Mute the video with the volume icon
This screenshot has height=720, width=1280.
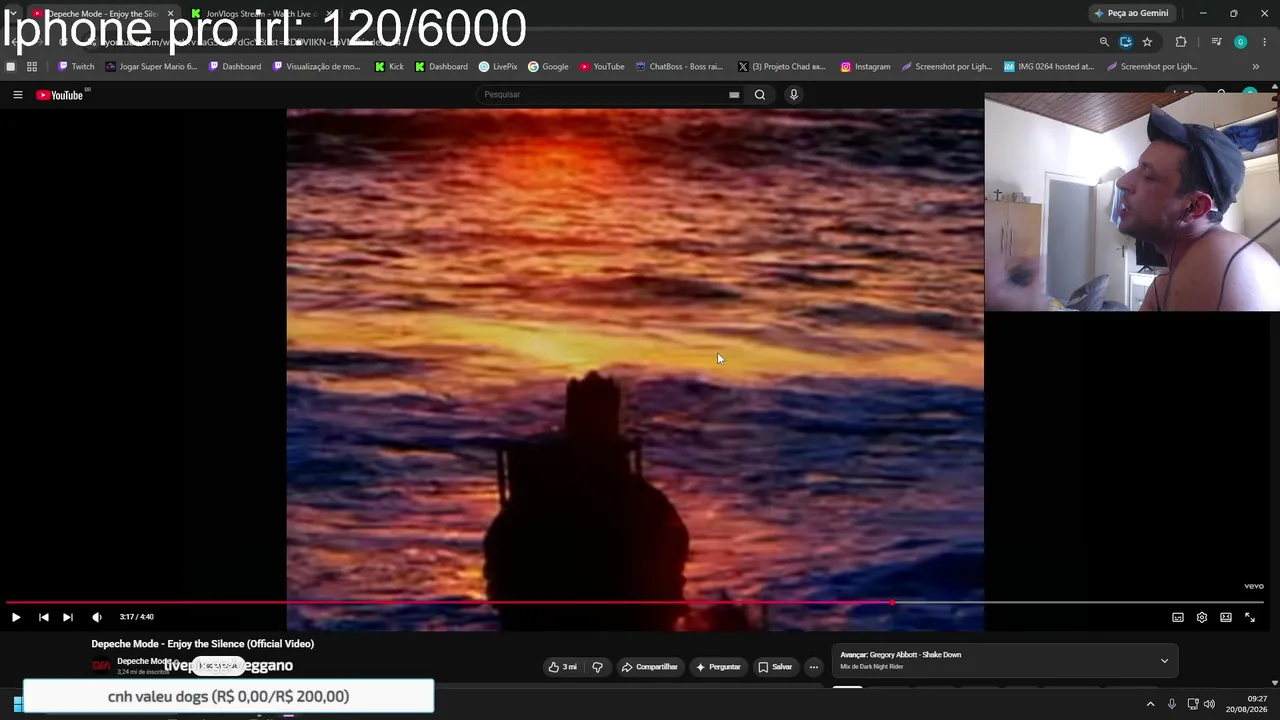point(97,617)
